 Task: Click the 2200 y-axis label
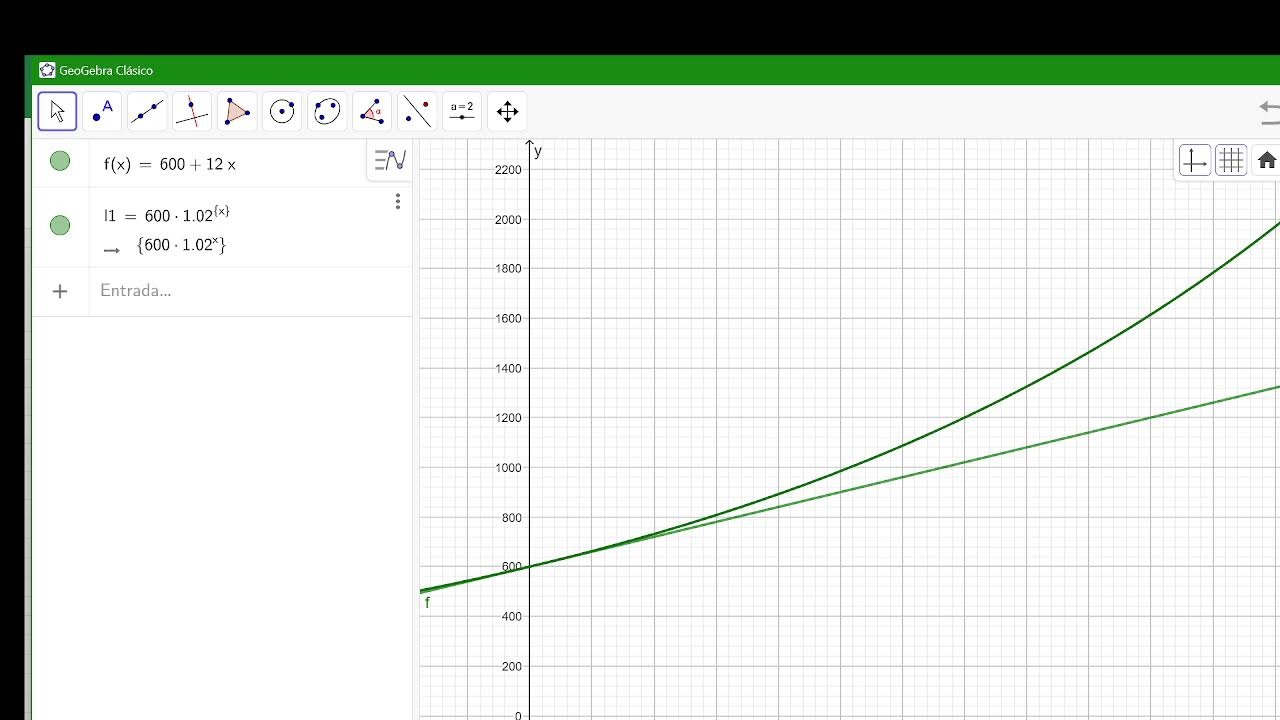pos(507,170)
